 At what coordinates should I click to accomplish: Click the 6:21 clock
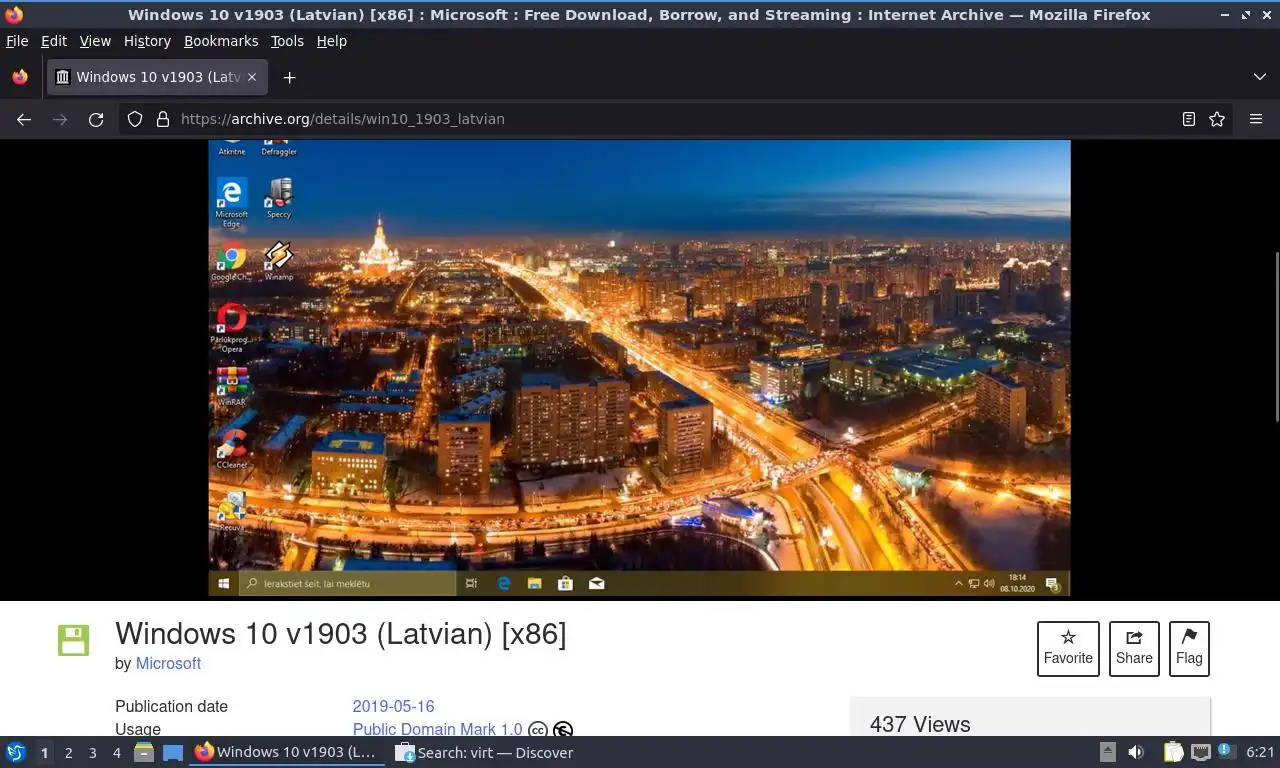[x=1260, y=752]
